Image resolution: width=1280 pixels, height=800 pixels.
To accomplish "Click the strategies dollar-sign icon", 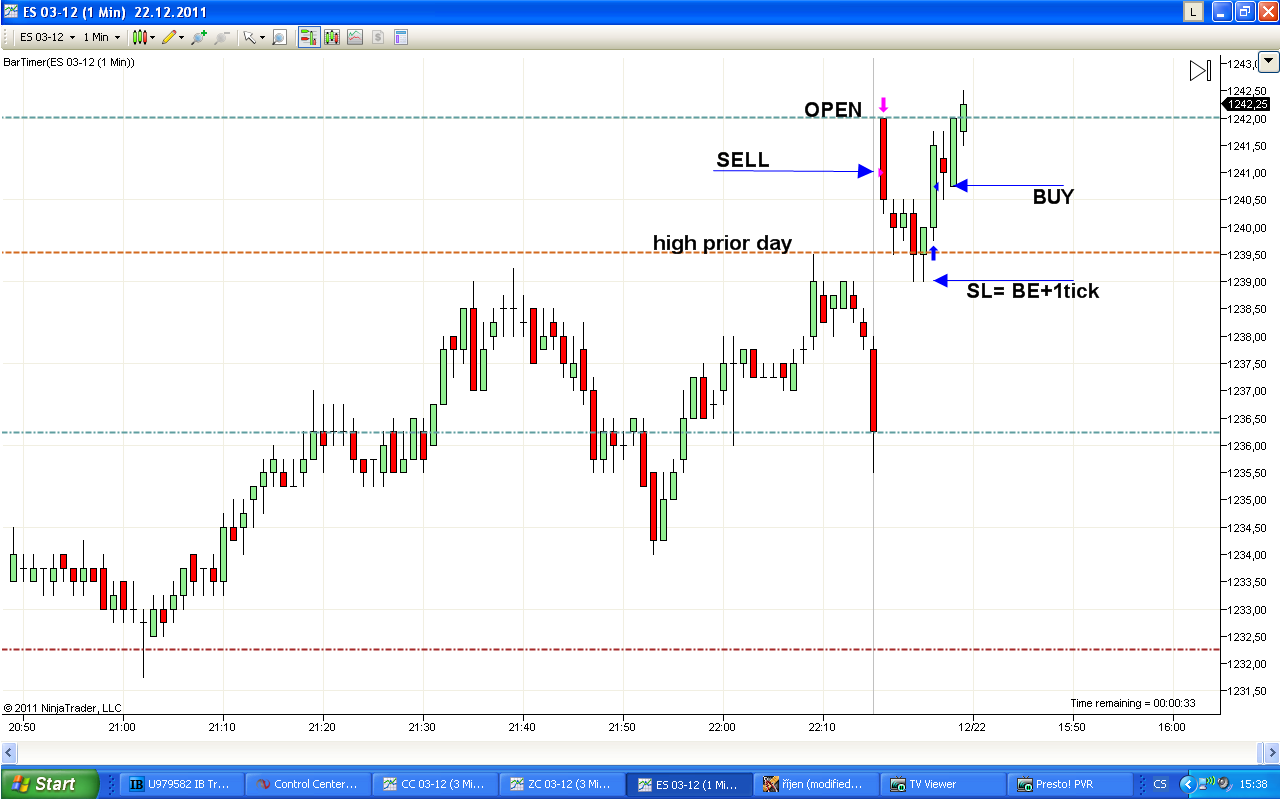I will click(x=378, y=37).
